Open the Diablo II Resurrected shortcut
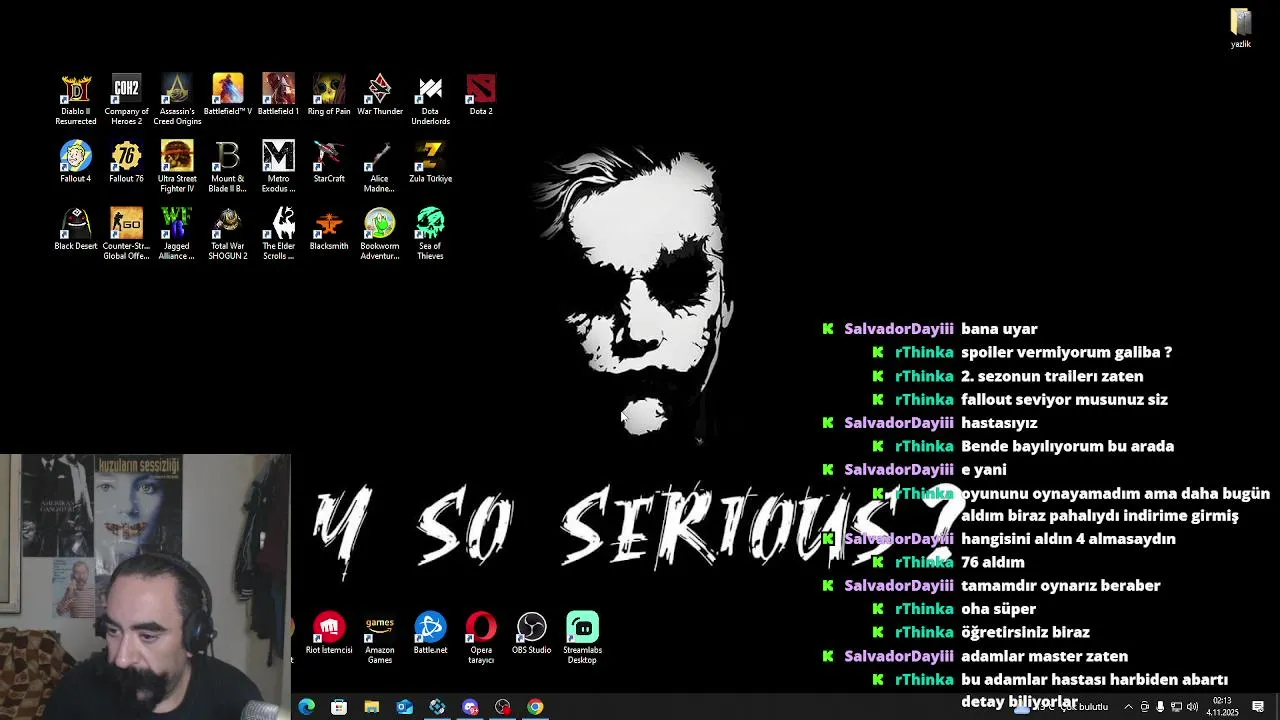1280x720 pixels. coord(76,99)
